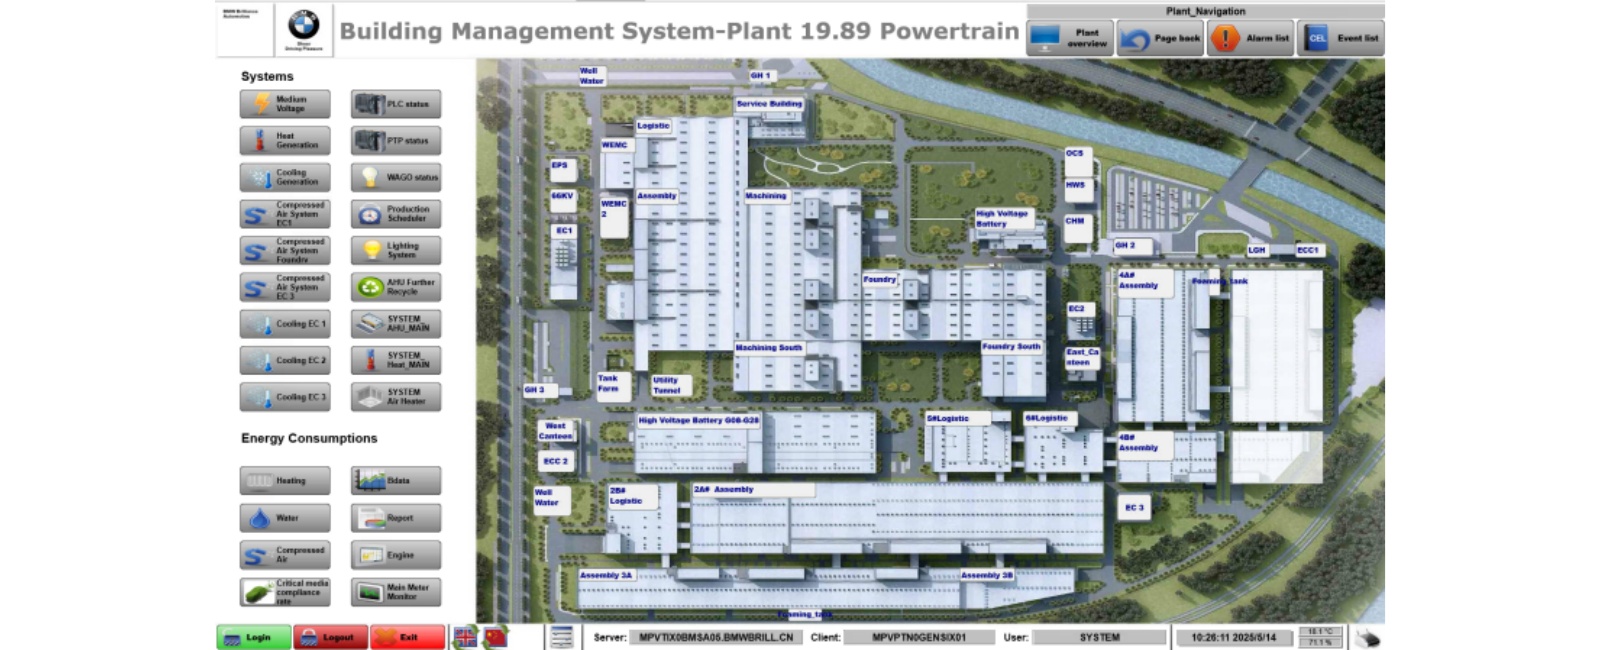Open the Heat Generation system page

coord(285,141)
